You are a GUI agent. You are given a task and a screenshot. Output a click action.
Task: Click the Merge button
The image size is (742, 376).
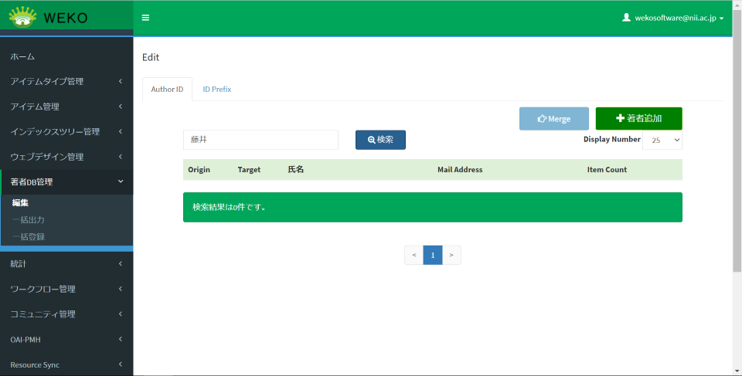click(x=554, y=119)
